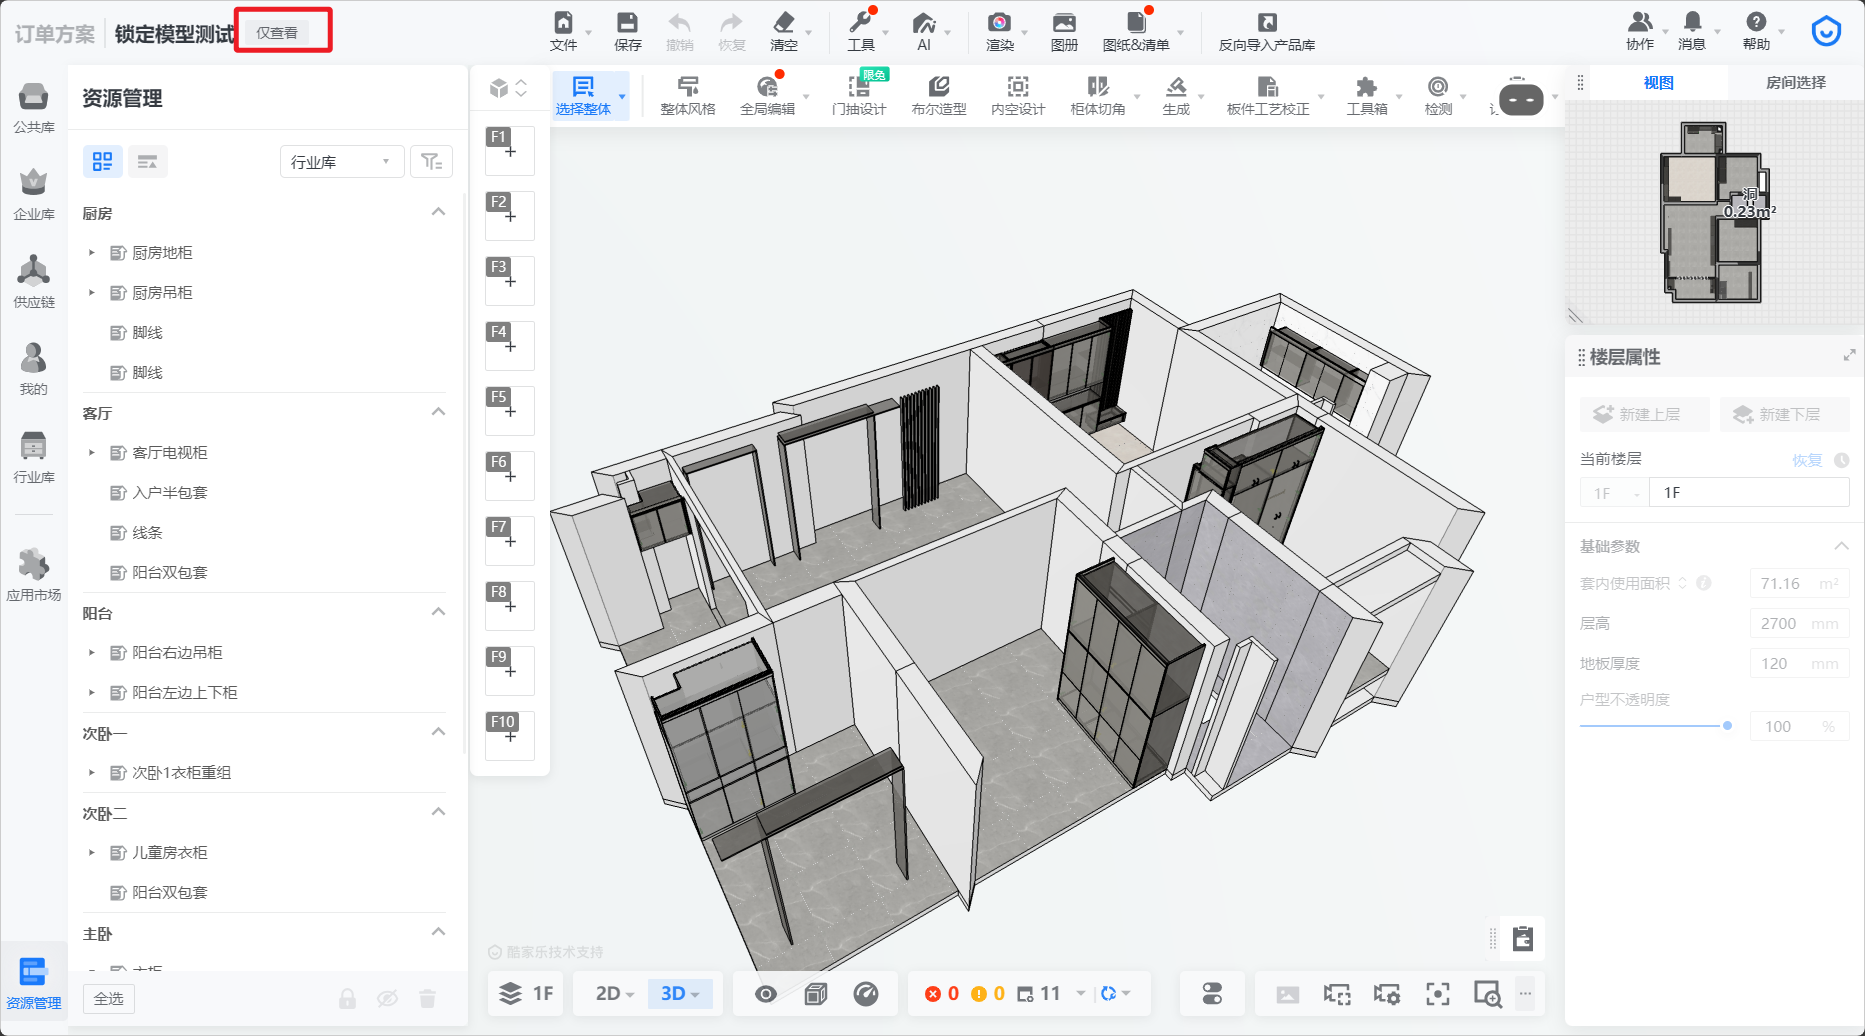Screen dimensions: 1865x1036
Task: Select the 视图 tab
Action: [x=1658, y=83]
